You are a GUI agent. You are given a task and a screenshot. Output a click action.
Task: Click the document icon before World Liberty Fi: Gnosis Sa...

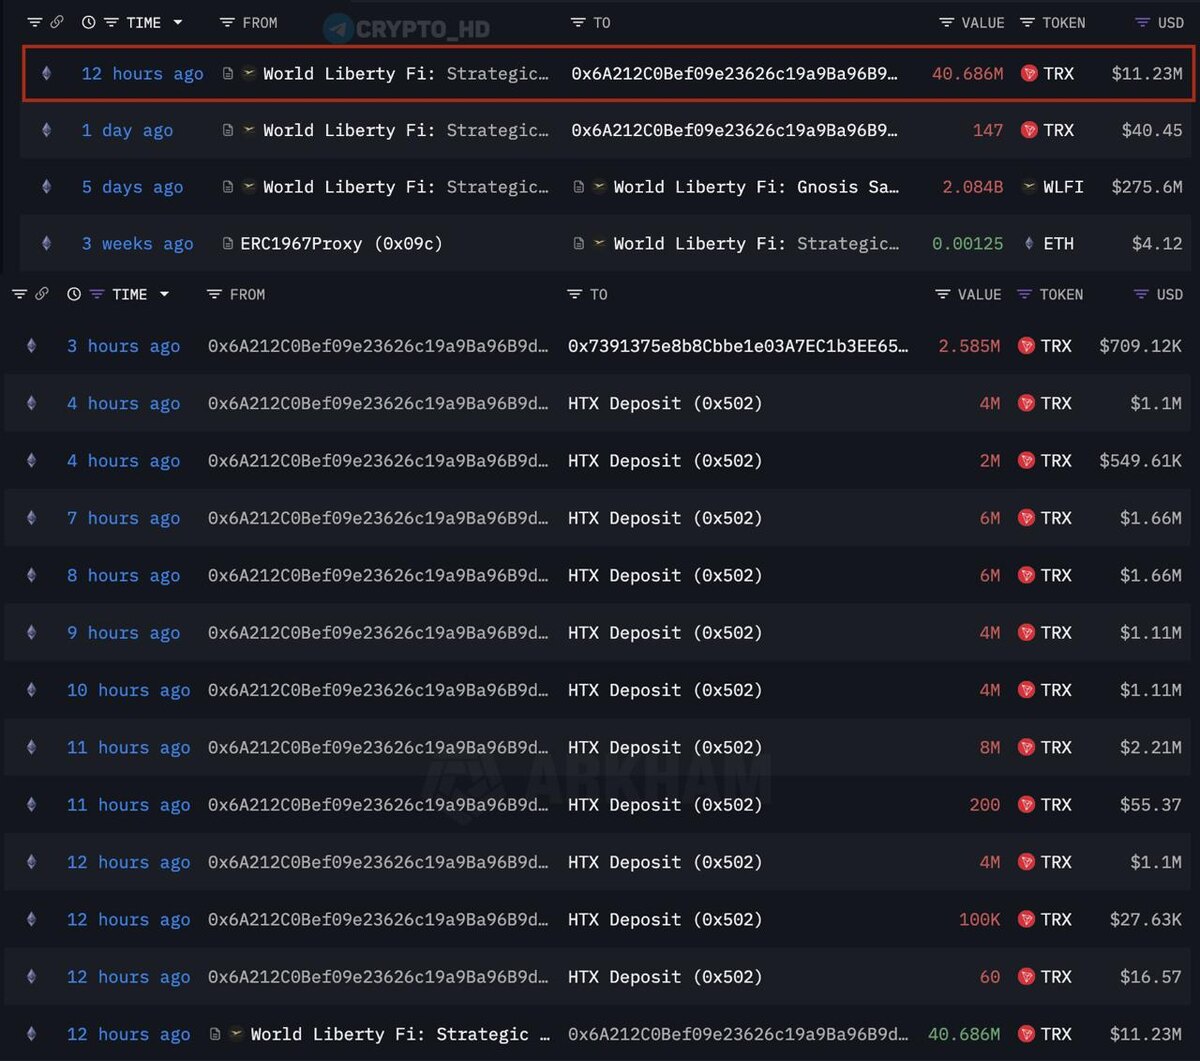point(579,187)
